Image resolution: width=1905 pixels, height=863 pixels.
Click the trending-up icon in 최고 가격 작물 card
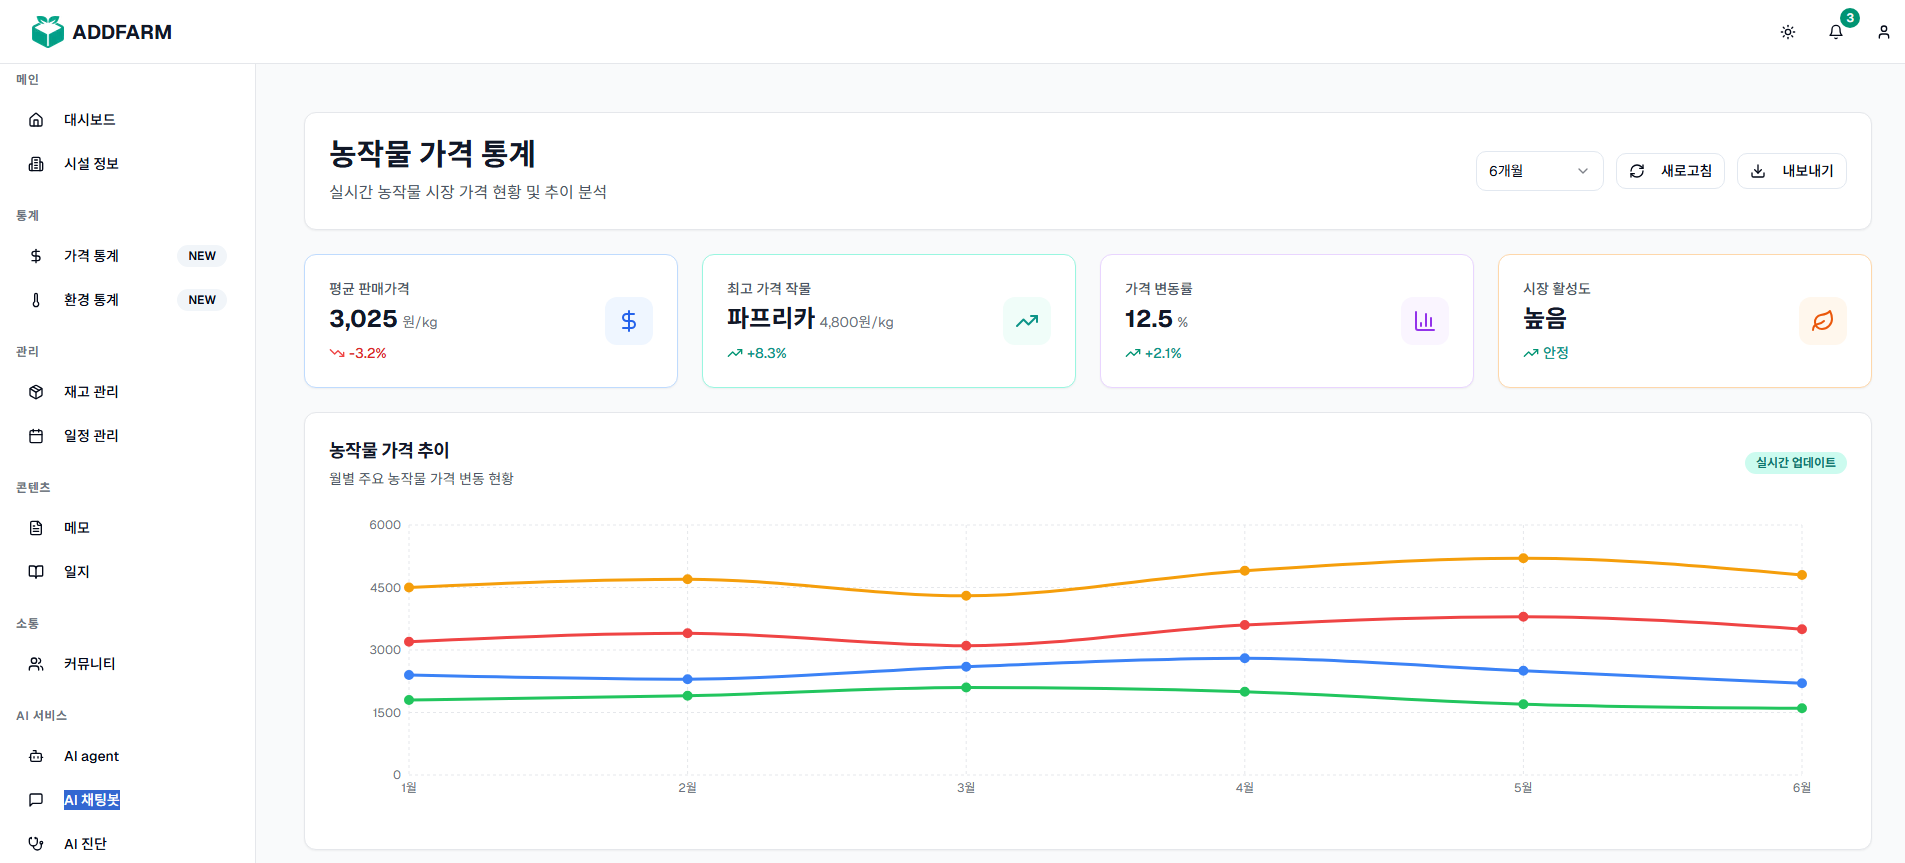[x=1027, y=321]
